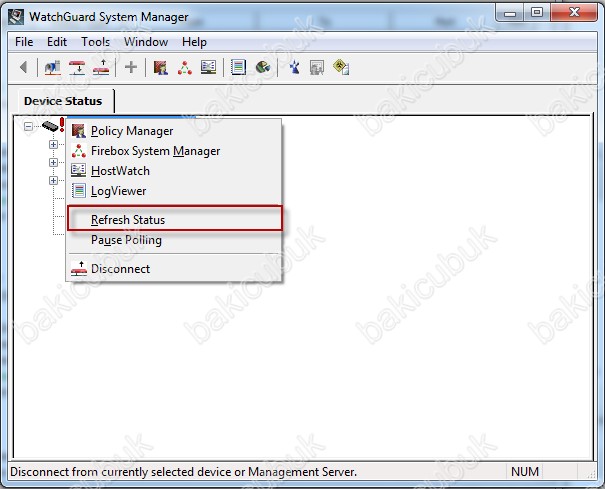Click the Add (plus) toolbar icon

point(130,68)
